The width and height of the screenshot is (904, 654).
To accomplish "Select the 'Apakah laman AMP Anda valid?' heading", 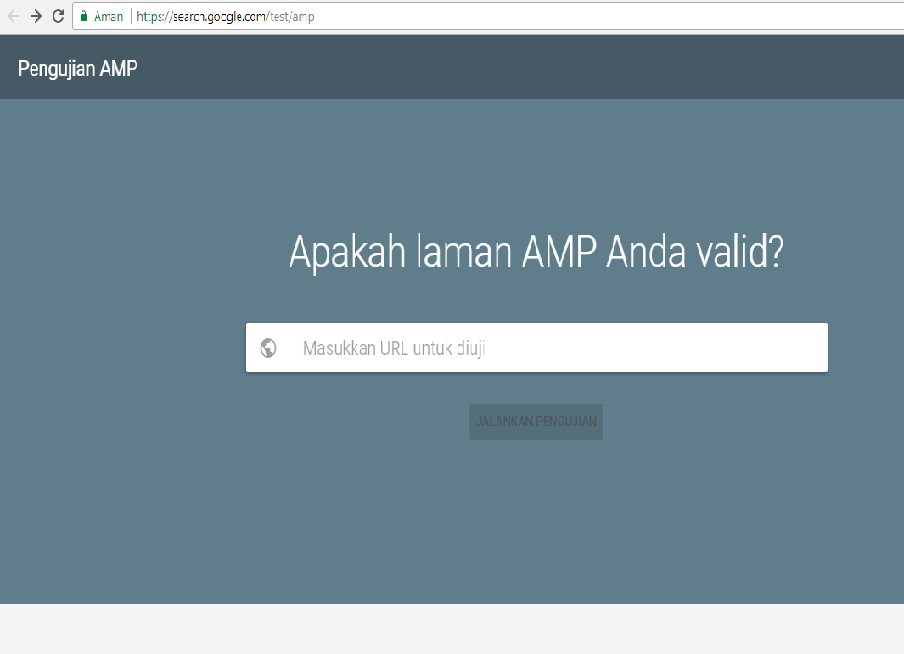I will 536,252.
